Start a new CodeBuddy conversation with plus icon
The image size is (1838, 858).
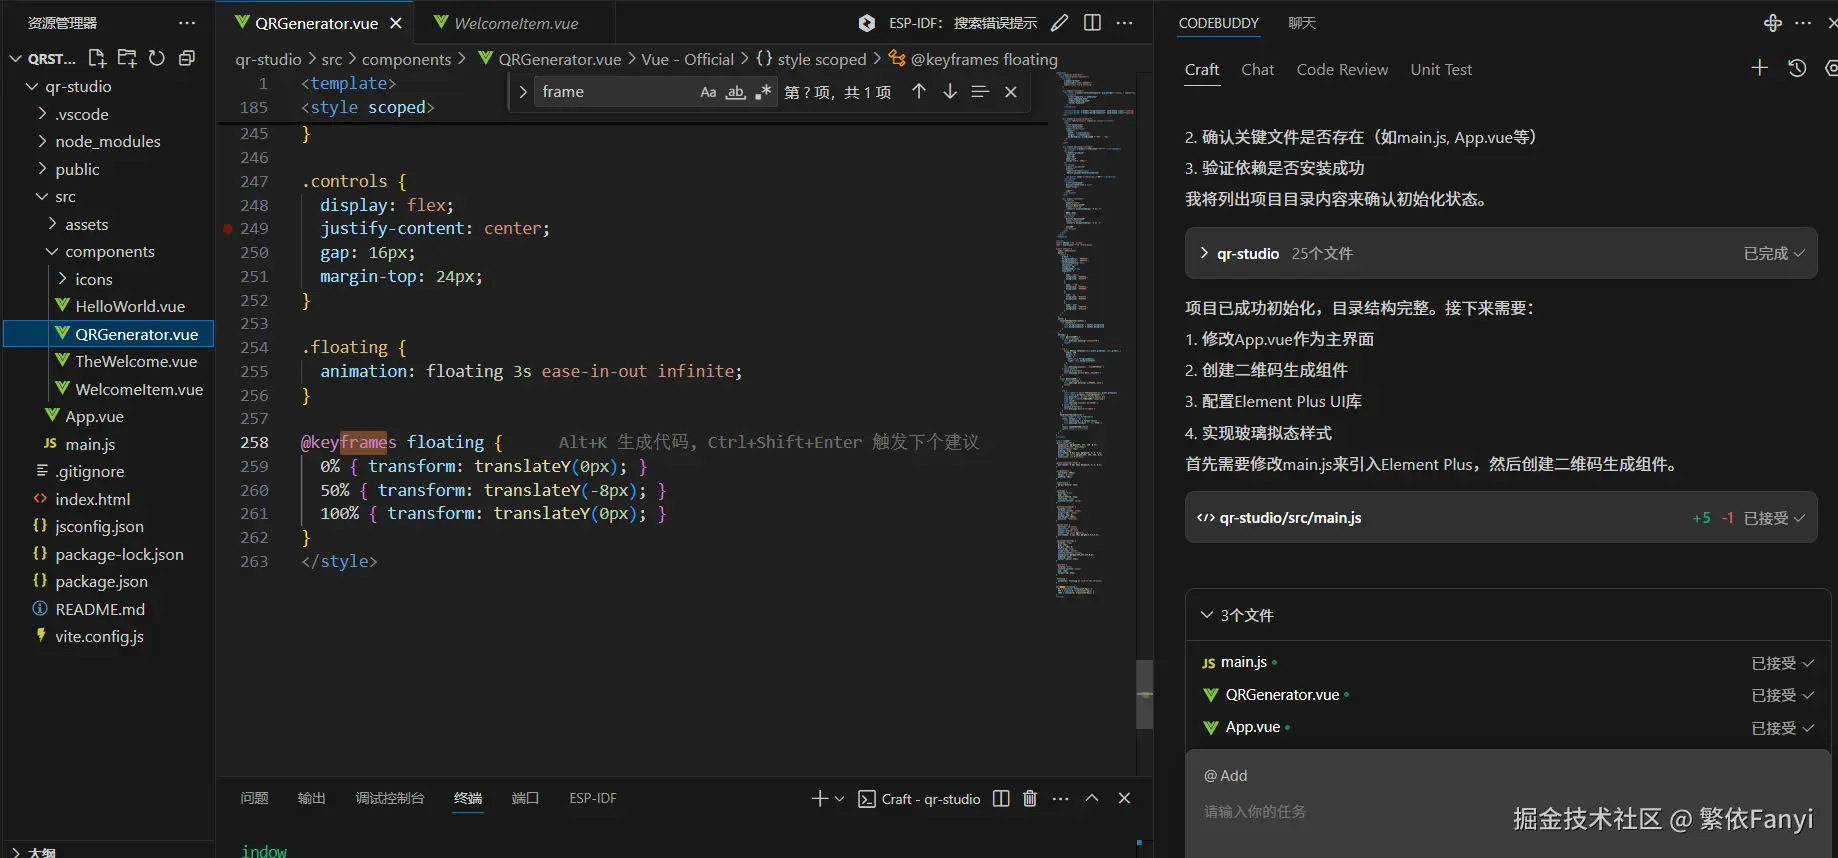1760,68
